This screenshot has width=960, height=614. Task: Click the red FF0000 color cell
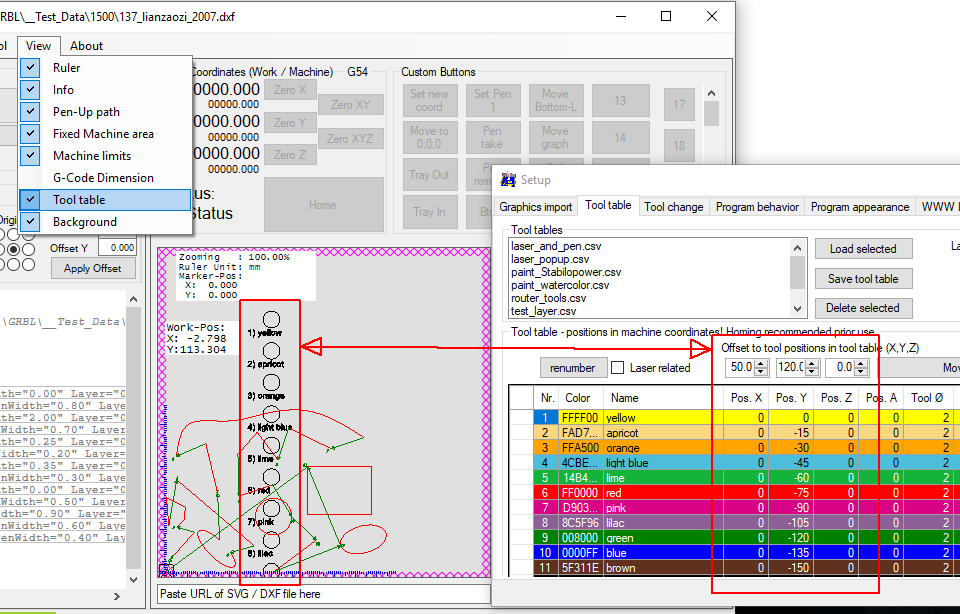pyautogui.click(x=579, y=493)
